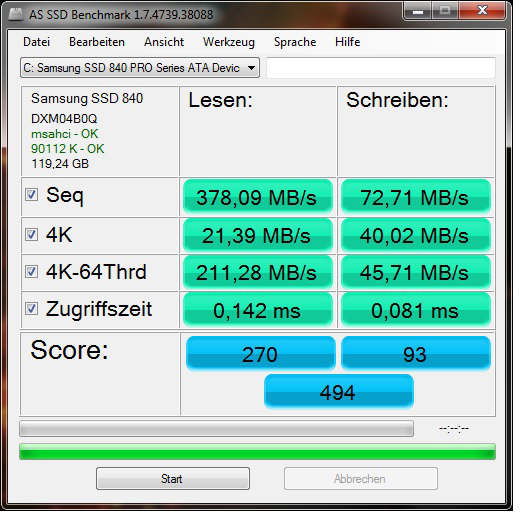Click the total score 494
This screenshot has width=524, height=520.
339,391
